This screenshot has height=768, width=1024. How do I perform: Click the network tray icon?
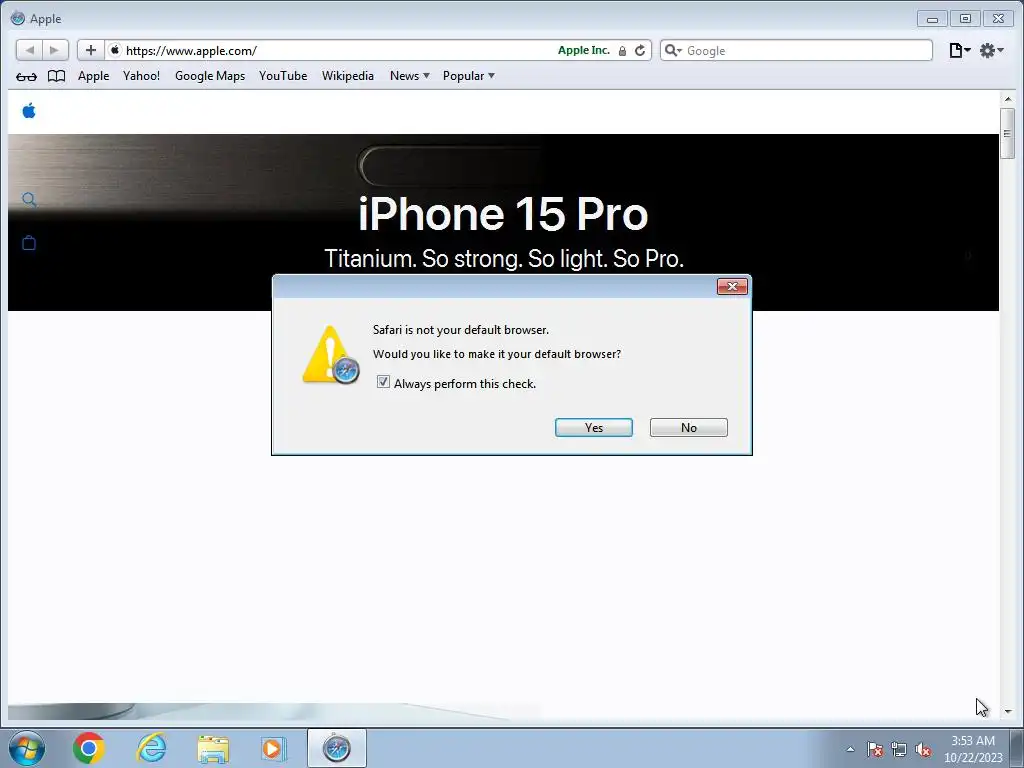tap(899, 749)
